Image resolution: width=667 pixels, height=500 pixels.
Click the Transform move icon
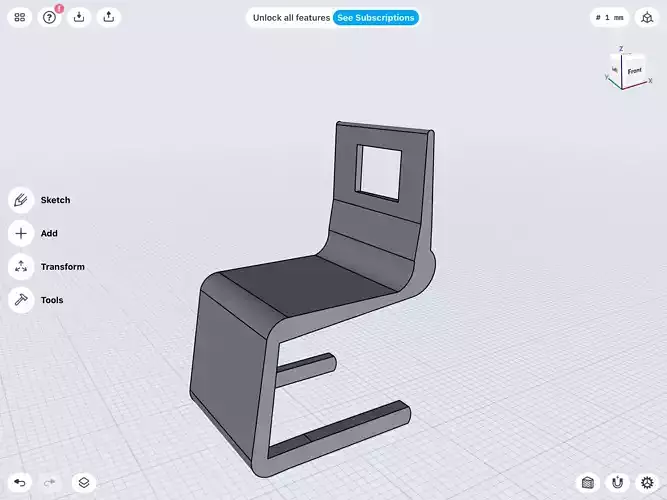(21, 267)
